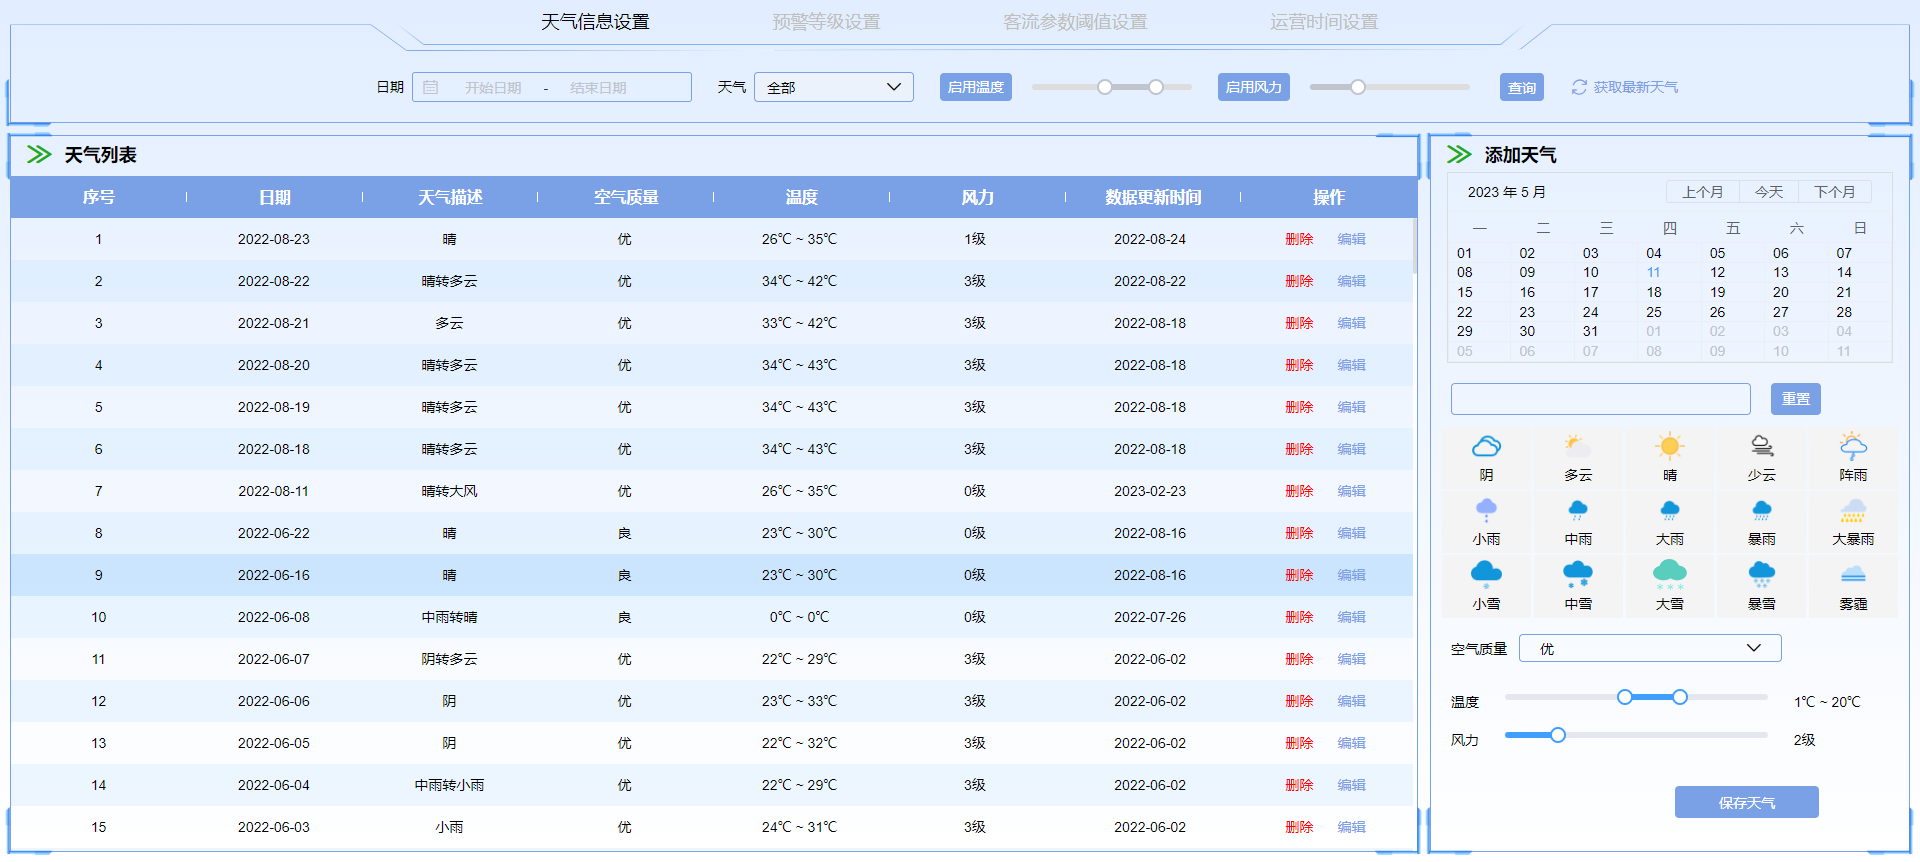
Task: Delete the row dated 2022-08-23
Action: coord(1298,239)
